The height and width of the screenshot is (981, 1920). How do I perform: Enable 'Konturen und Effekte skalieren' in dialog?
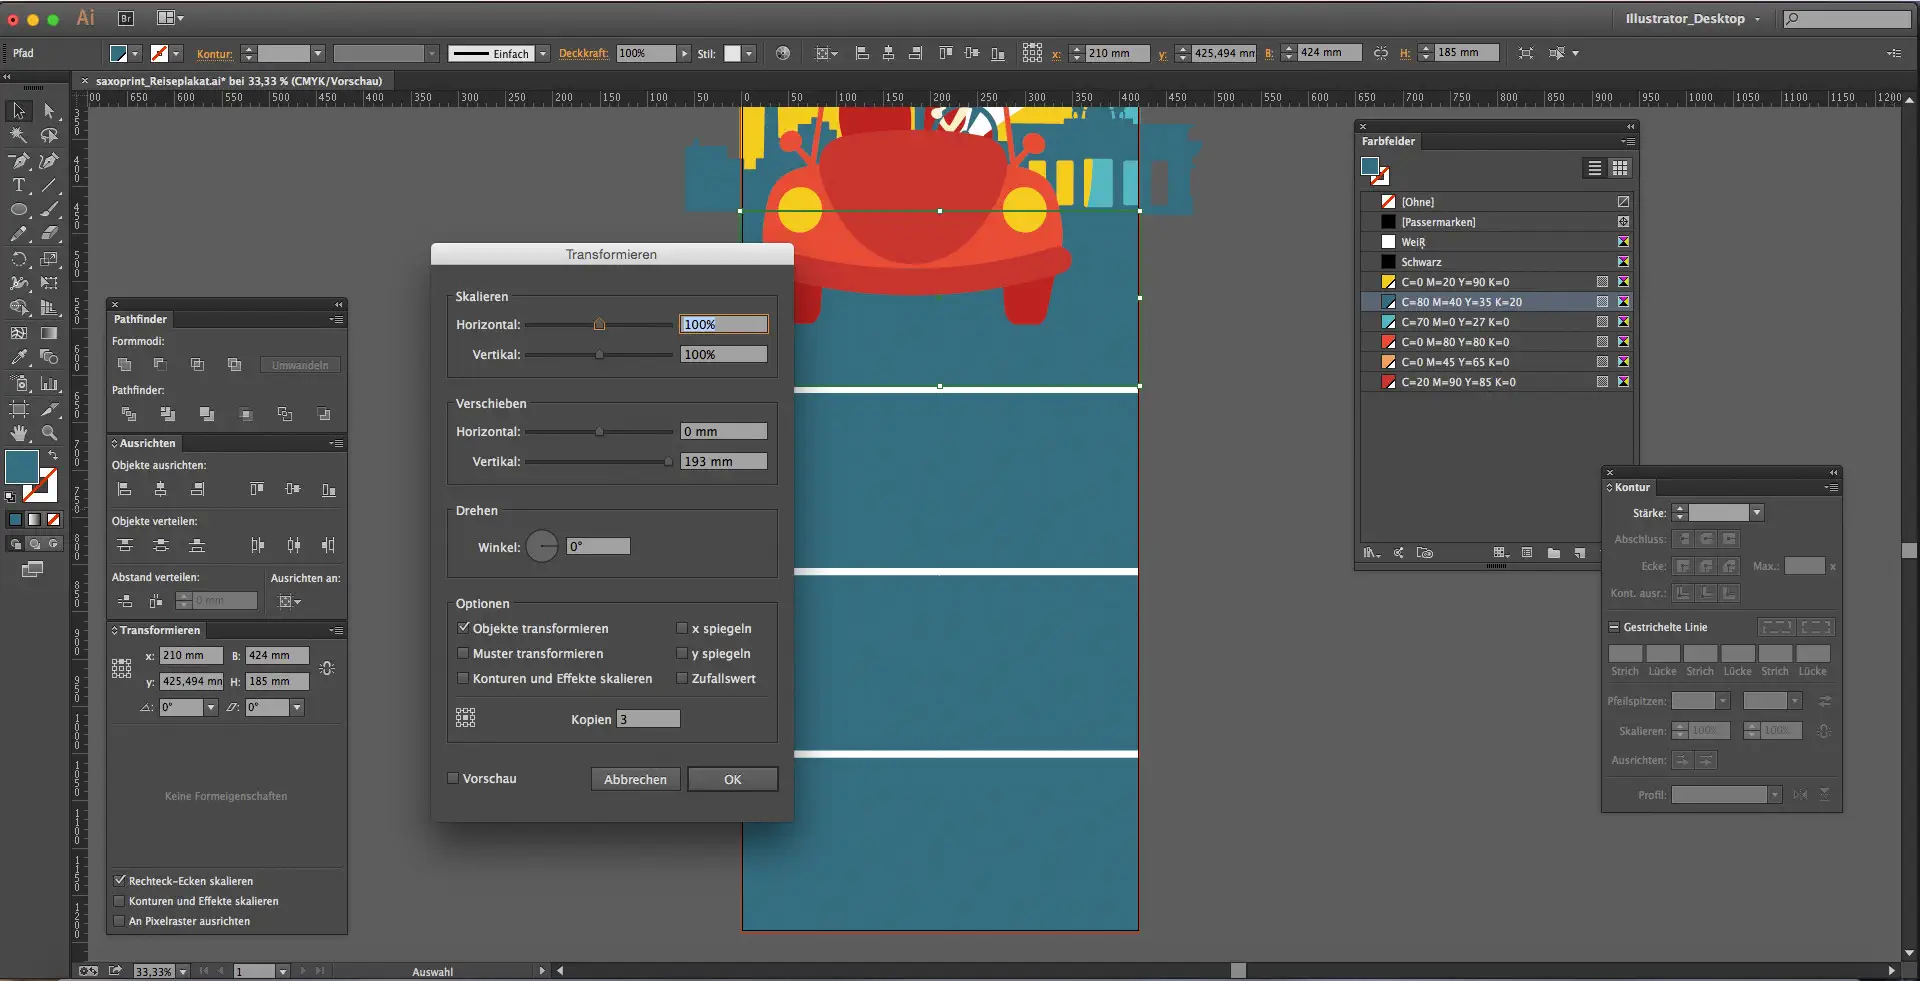point(463,678)
